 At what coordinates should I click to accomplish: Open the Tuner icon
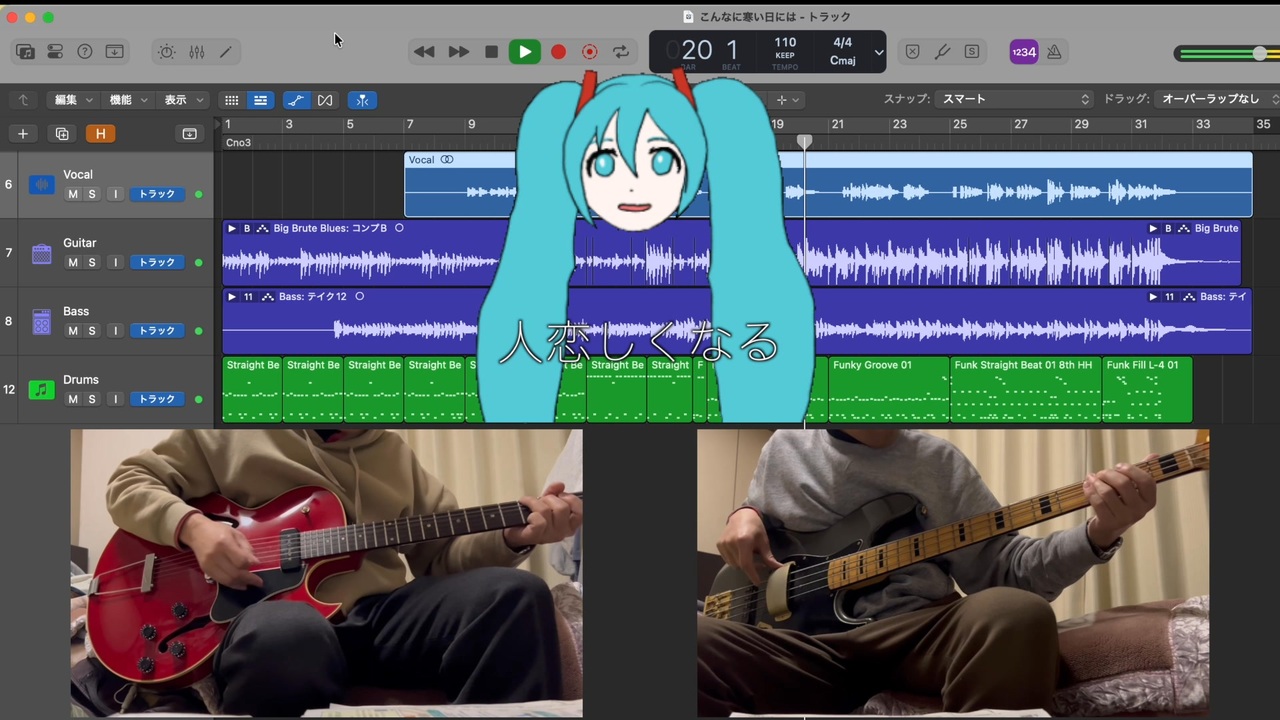pyautogui.click(x=942, y=52)
